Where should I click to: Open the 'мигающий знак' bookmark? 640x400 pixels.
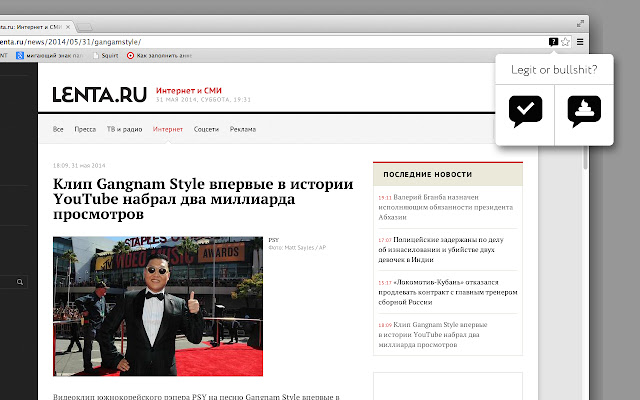click(49, 56)
